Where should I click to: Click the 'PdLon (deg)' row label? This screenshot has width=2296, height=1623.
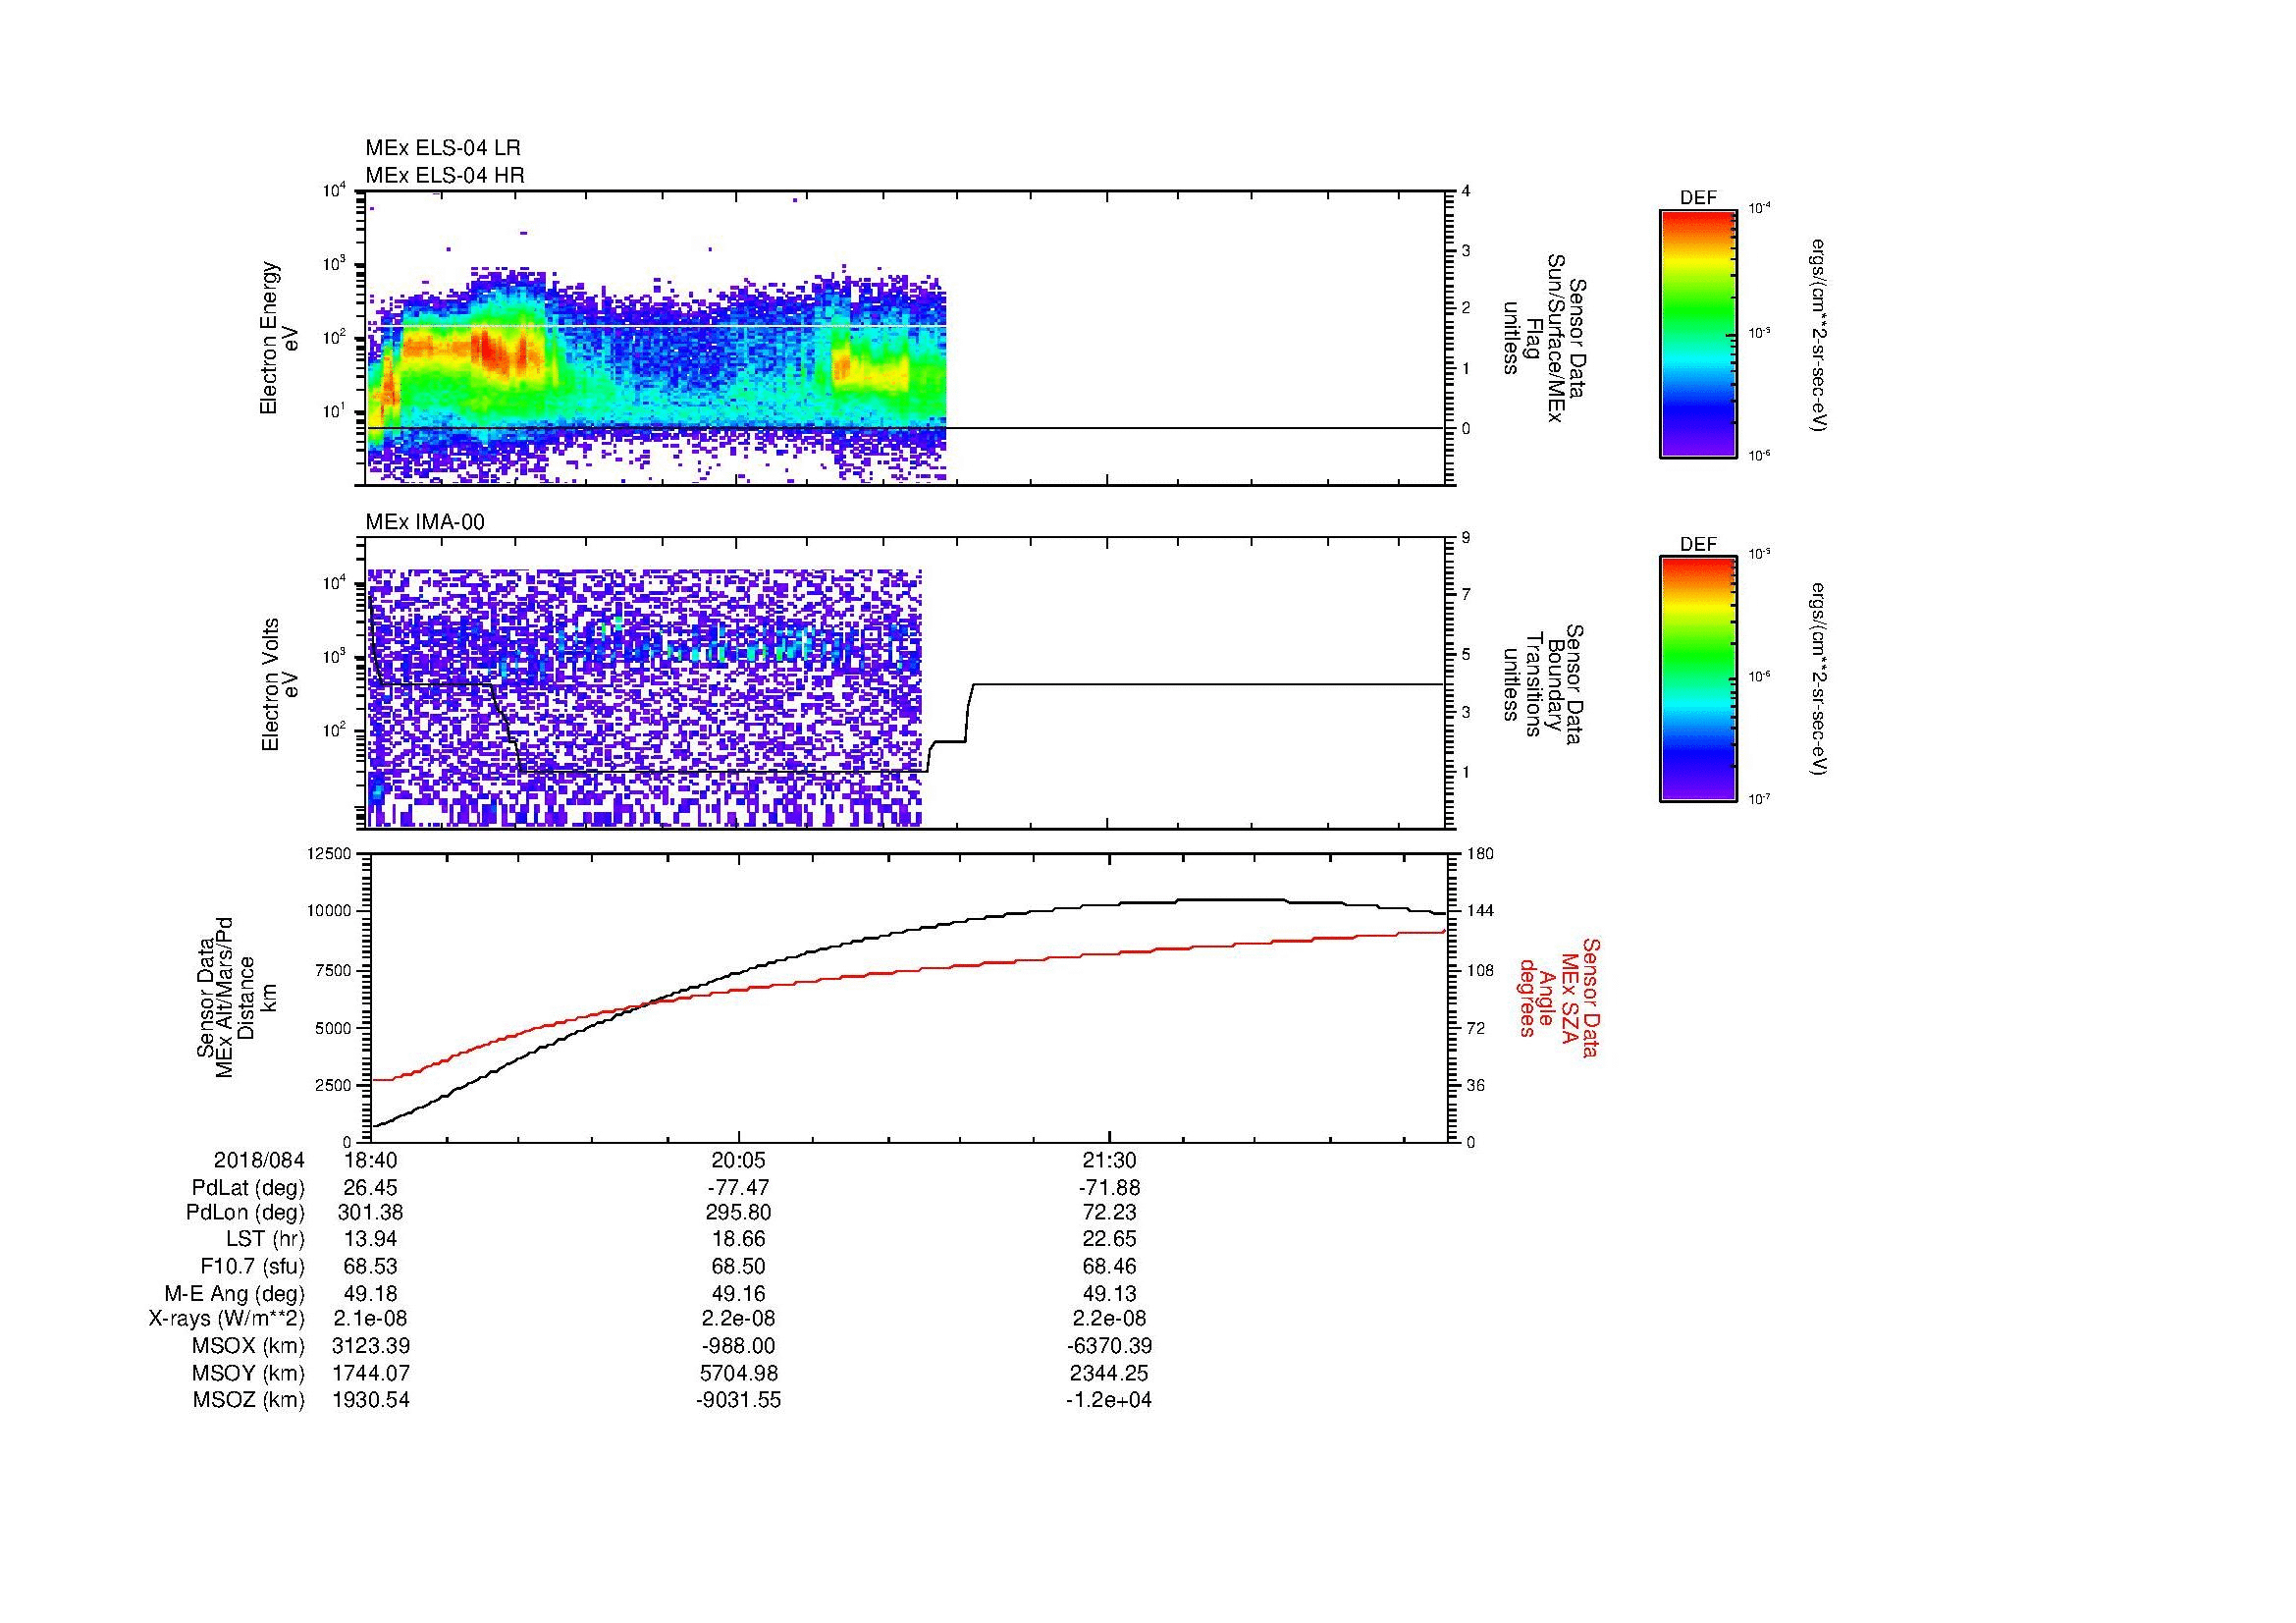pyautogui.click(x=247, y=1213)
